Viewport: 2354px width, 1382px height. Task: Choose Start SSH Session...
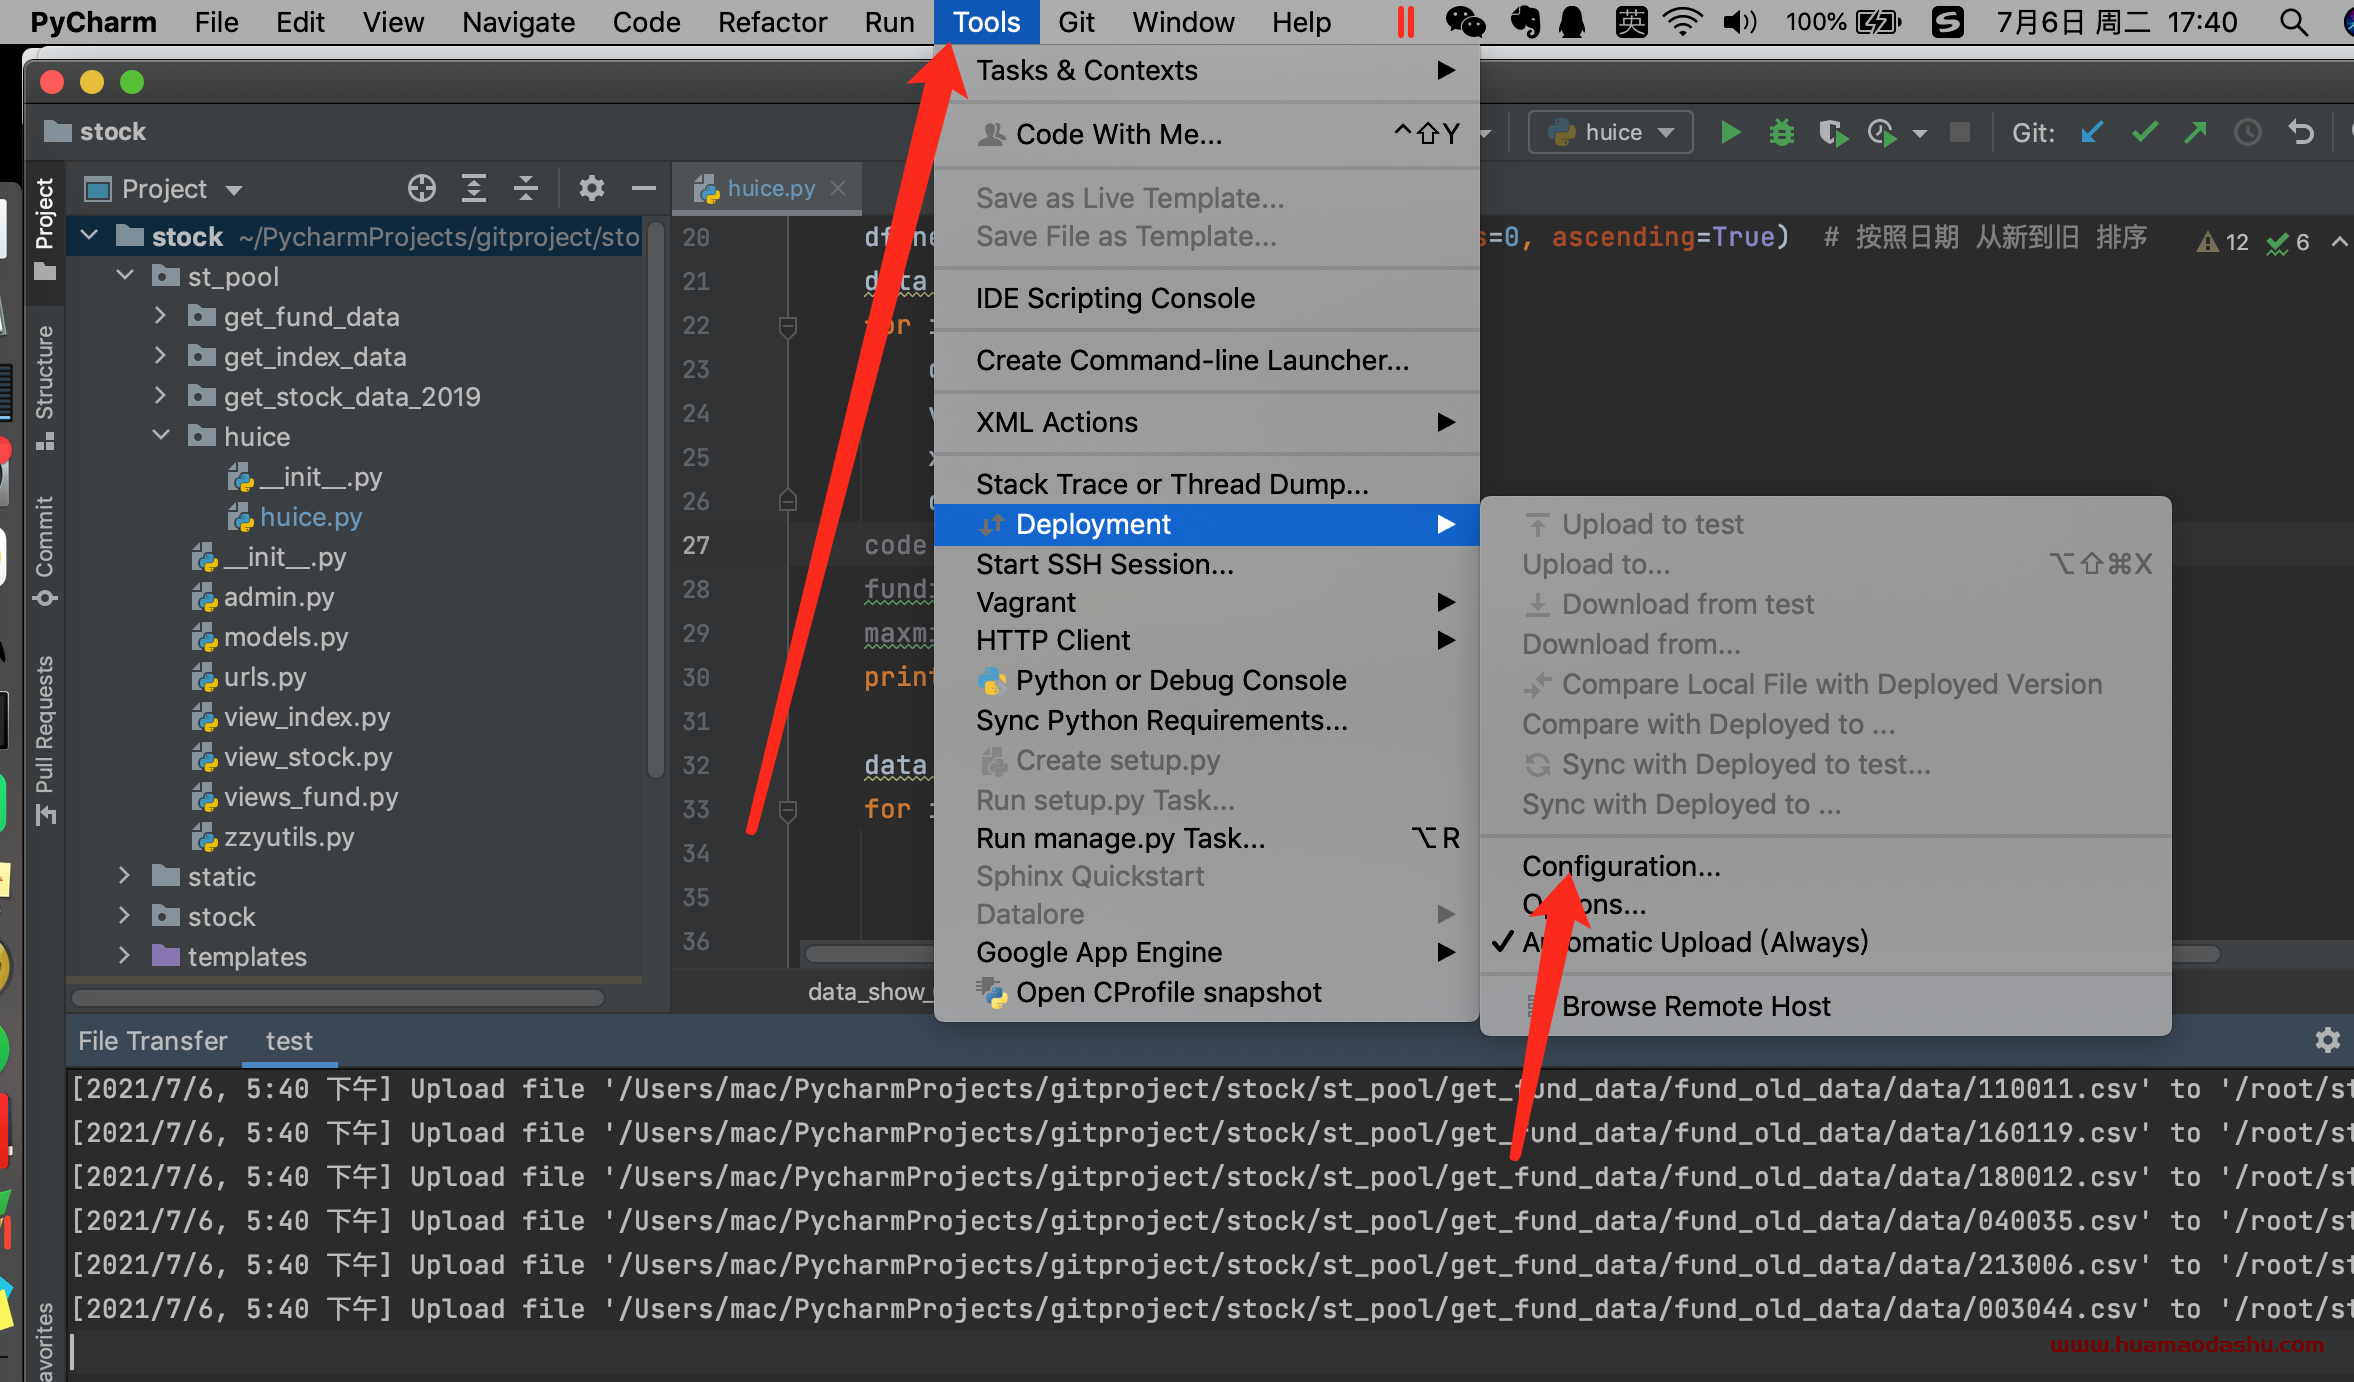pyautogui.click(x=1206, y=564)
